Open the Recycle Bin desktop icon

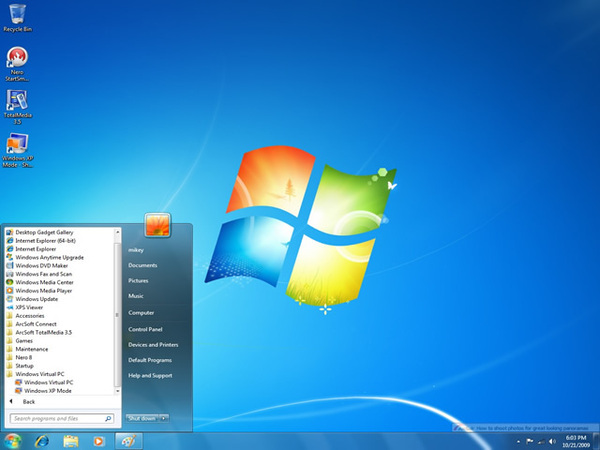coord(17,18)
